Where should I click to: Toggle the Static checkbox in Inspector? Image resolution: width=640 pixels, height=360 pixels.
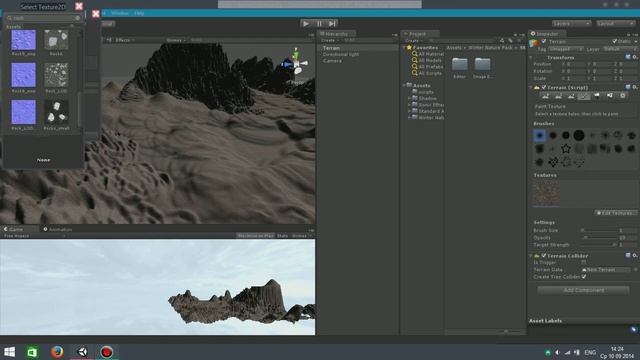pos(615,42)
